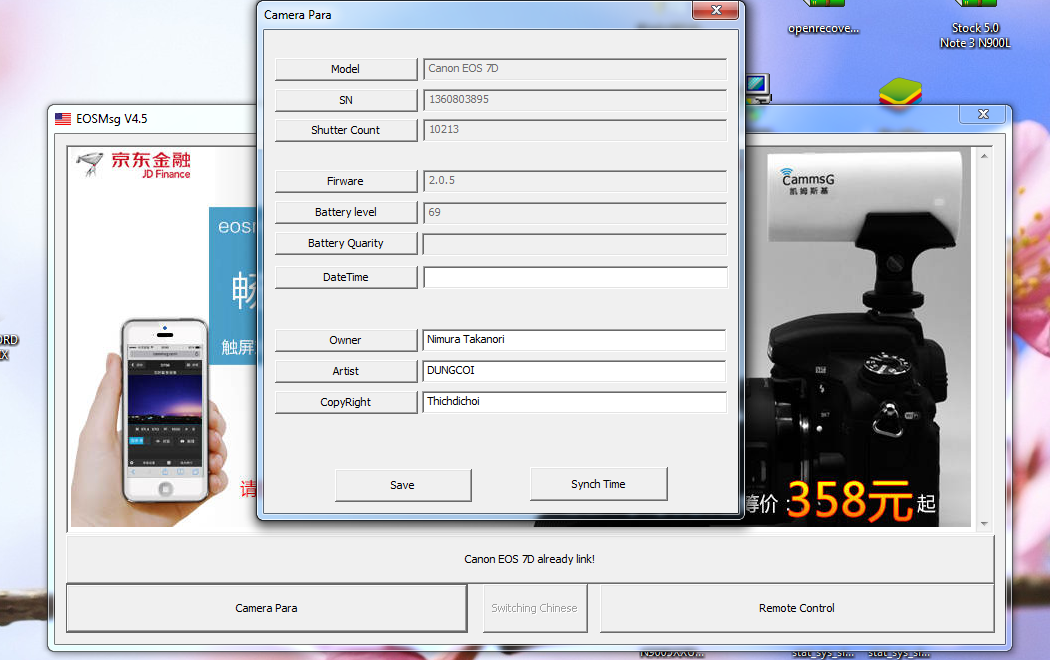Close the Camera Para dialog
The width and height of the screenshot is (1050, 660).
[x=715, y=10]
